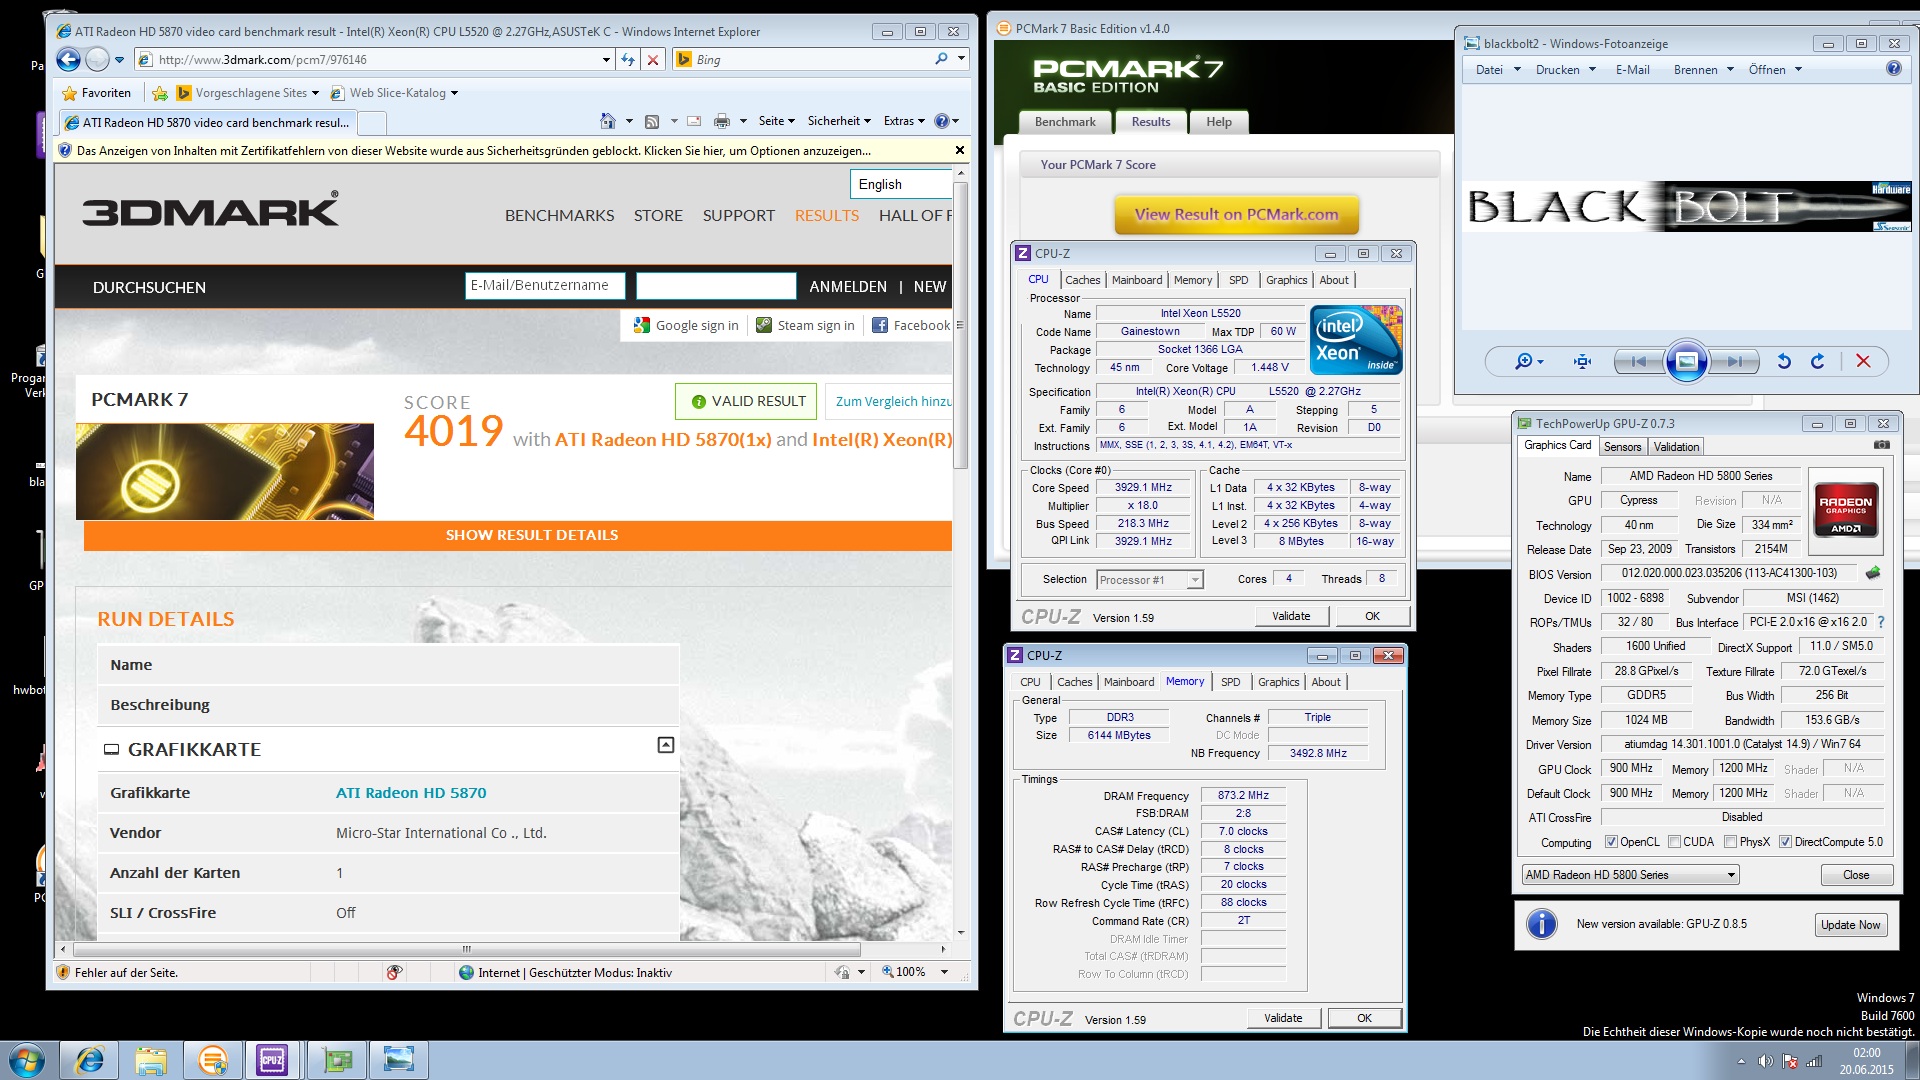The height and width of the screenshot is (1080, 1920).
Task: Click the CPU-Z taskbar button
Action: coord(272,1060)
